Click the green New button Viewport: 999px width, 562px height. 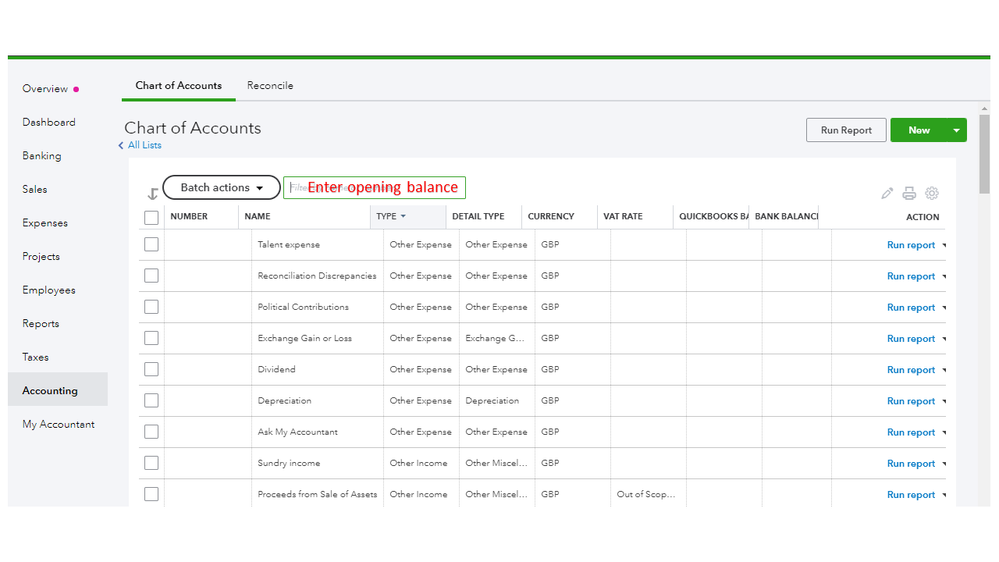919,130
